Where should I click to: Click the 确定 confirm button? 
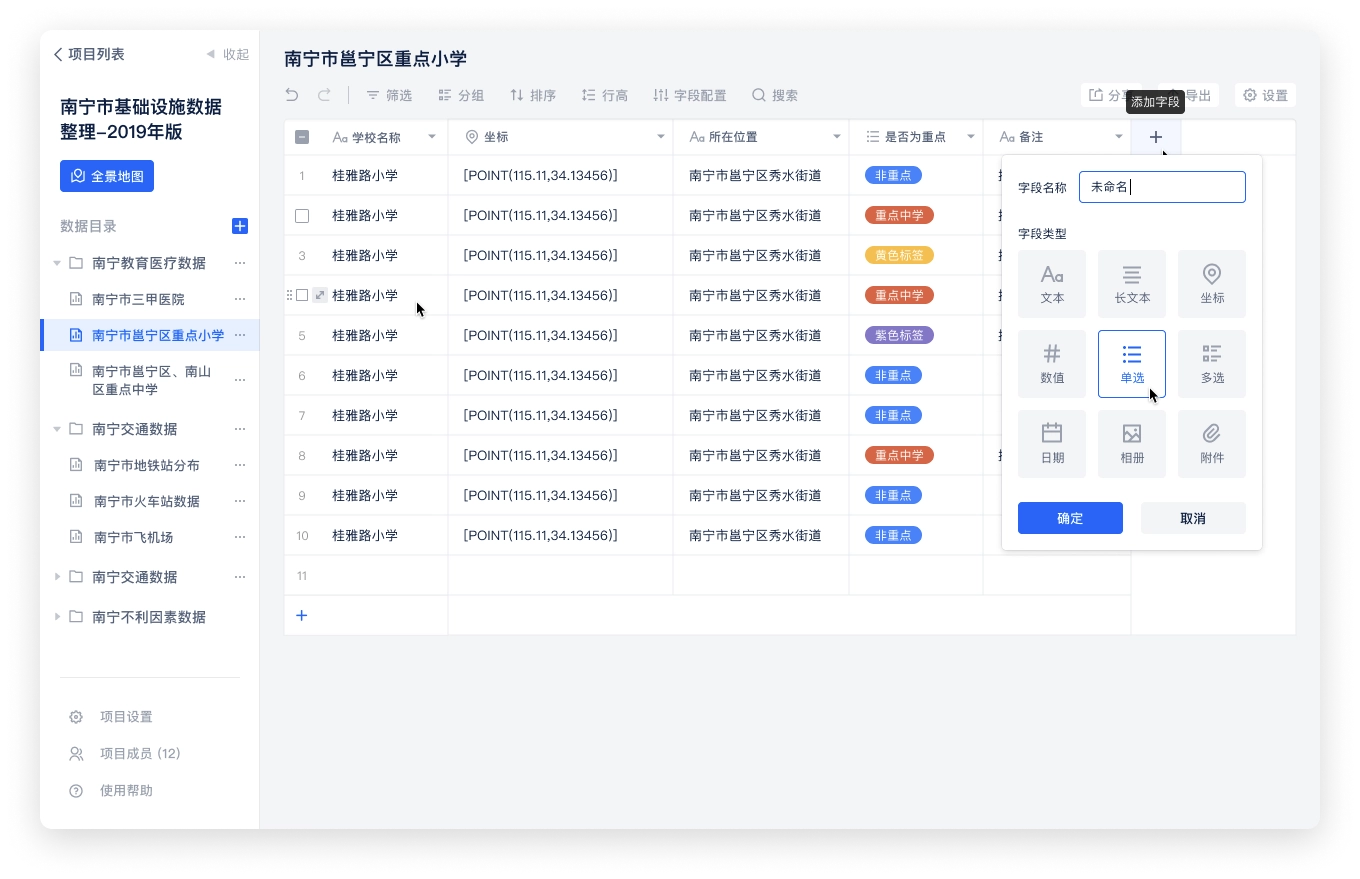[1070, 518]
